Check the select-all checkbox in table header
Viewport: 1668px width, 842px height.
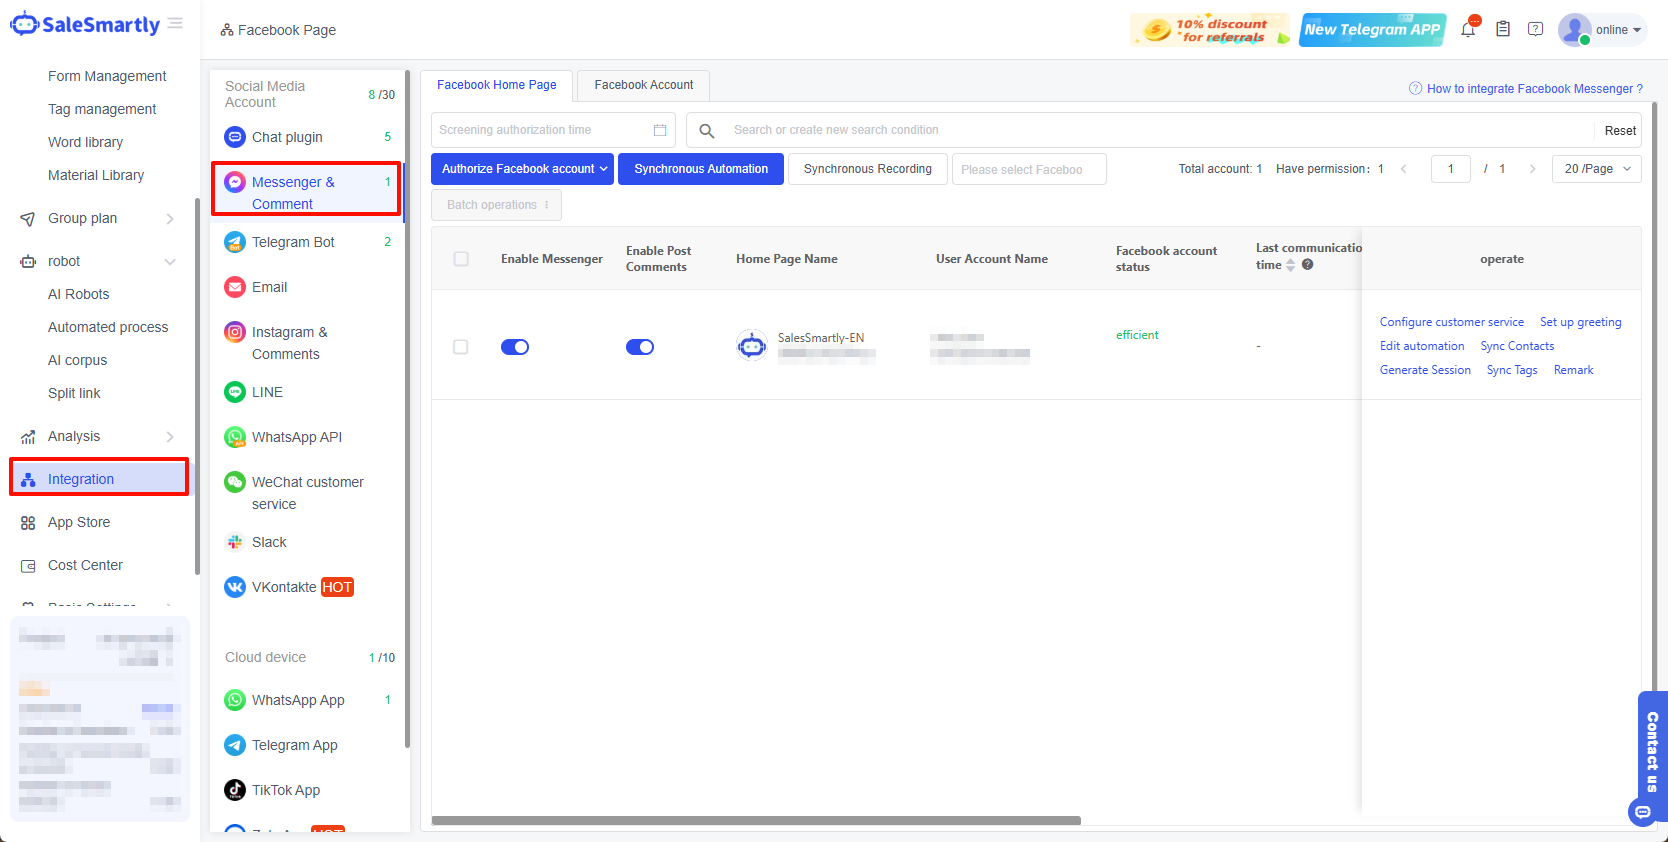[x=461, y=259]
